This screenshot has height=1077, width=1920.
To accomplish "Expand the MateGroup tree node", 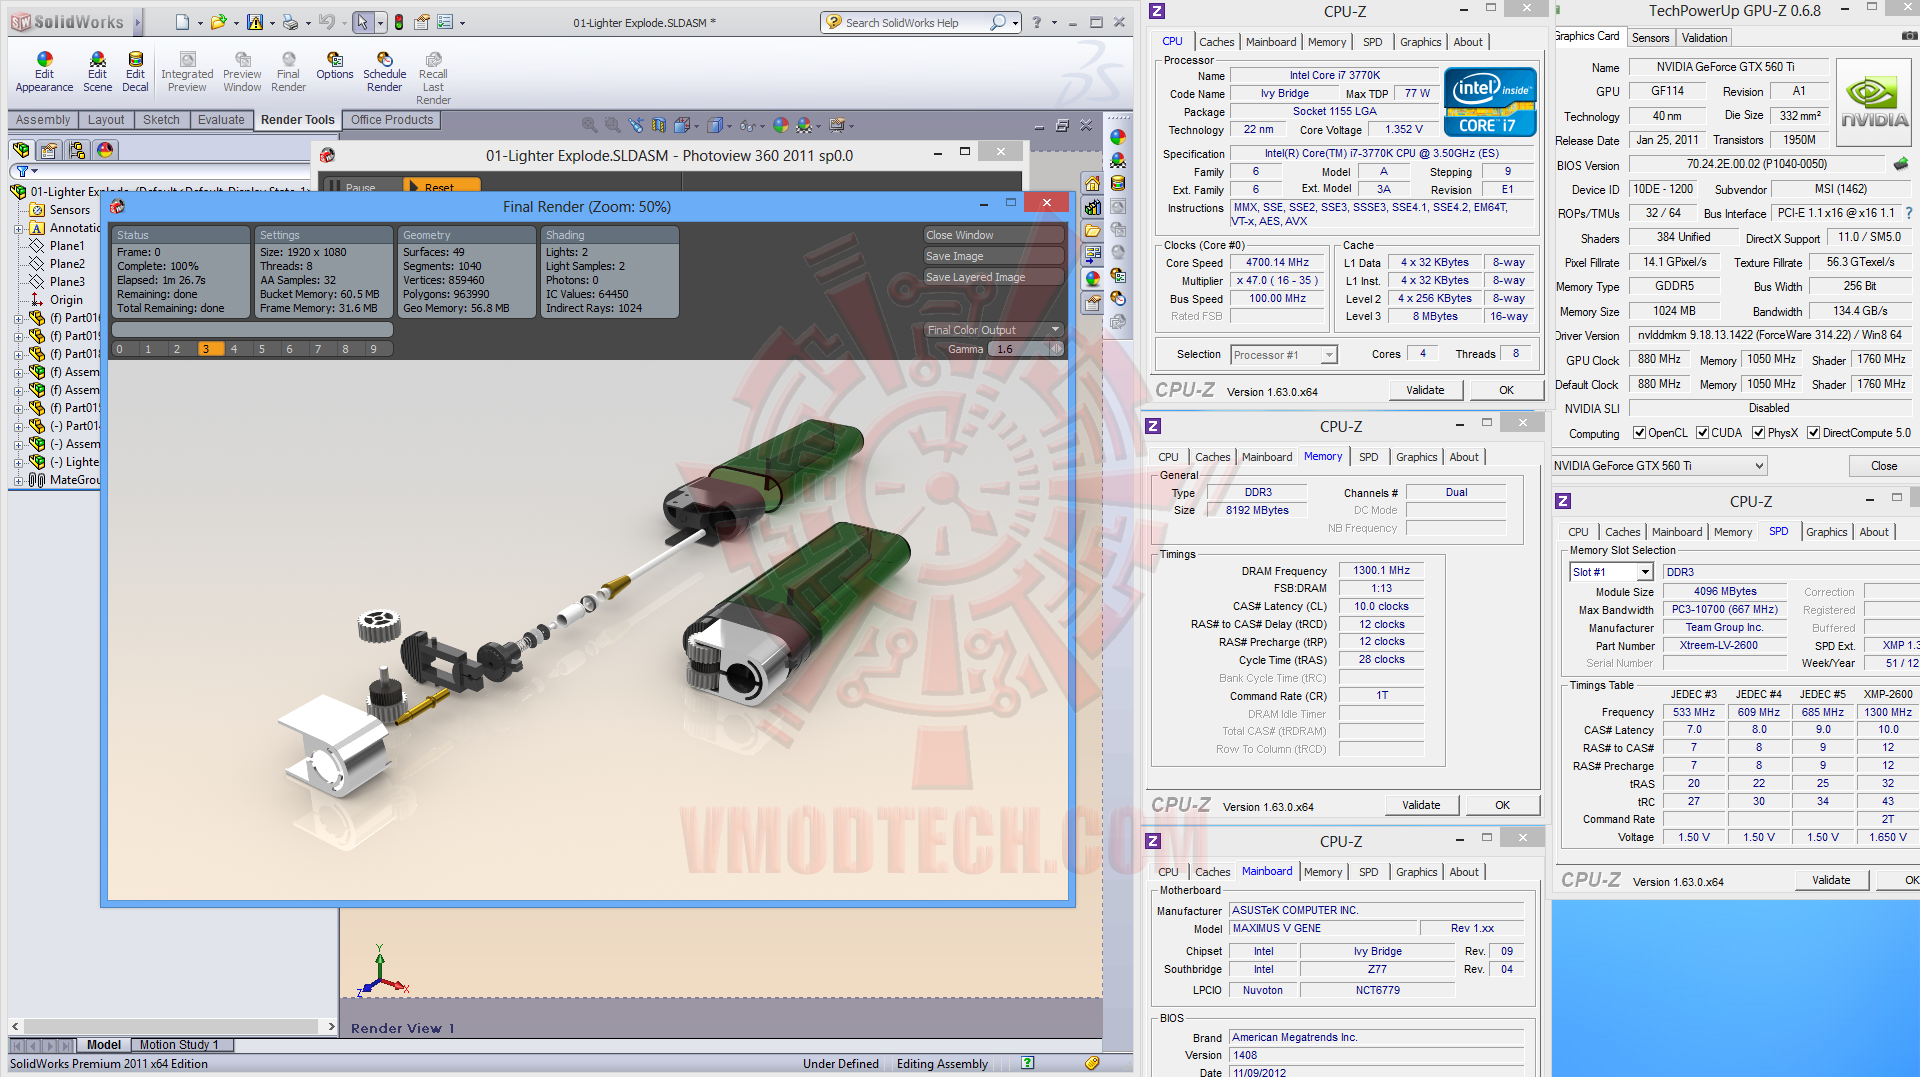I will coord(18,480).
